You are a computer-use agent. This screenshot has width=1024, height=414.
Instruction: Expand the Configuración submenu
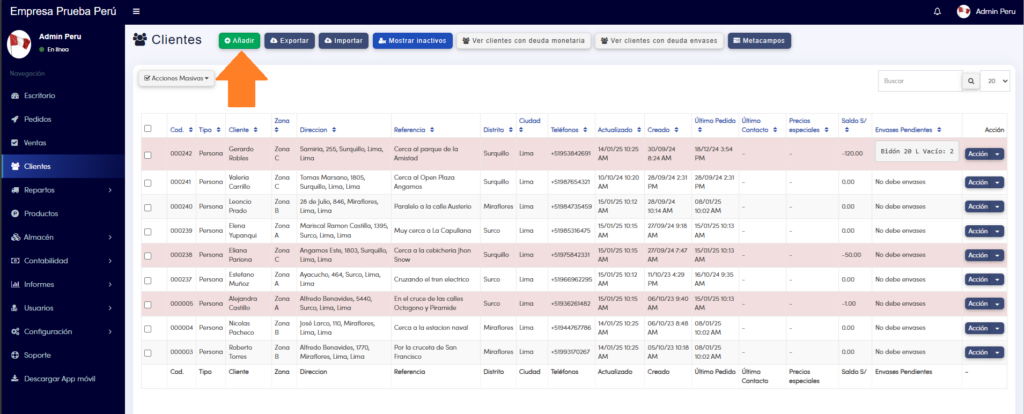click(62, 332)
